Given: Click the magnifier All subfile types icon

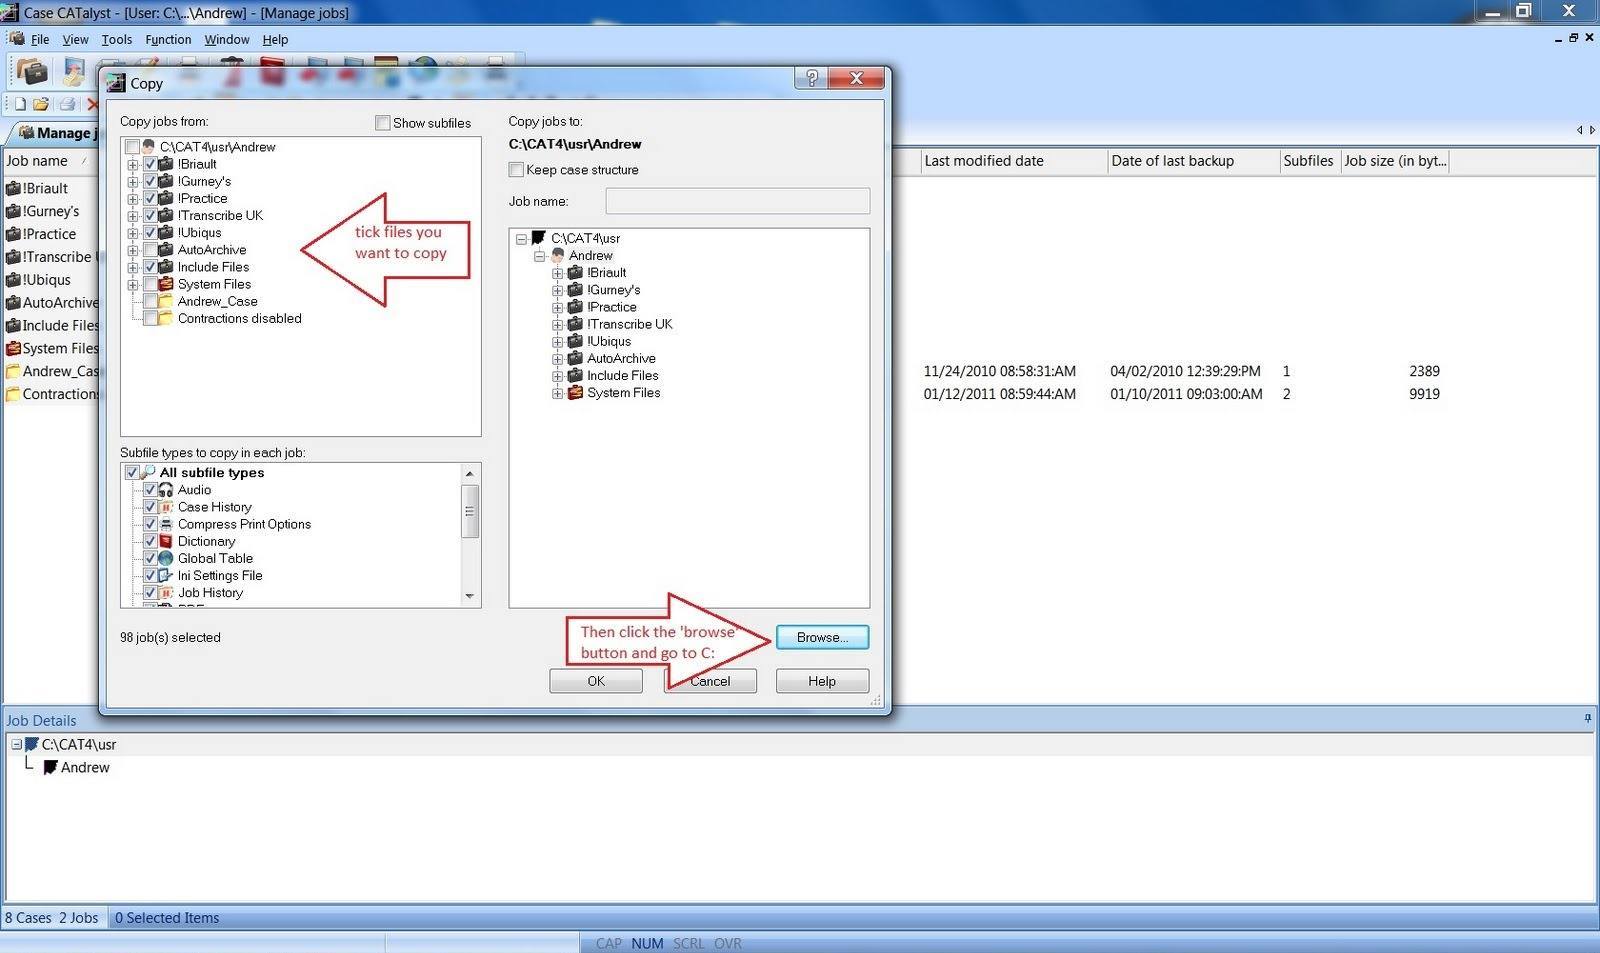Looking at the screenshot, I should click(x=148, y=472).
